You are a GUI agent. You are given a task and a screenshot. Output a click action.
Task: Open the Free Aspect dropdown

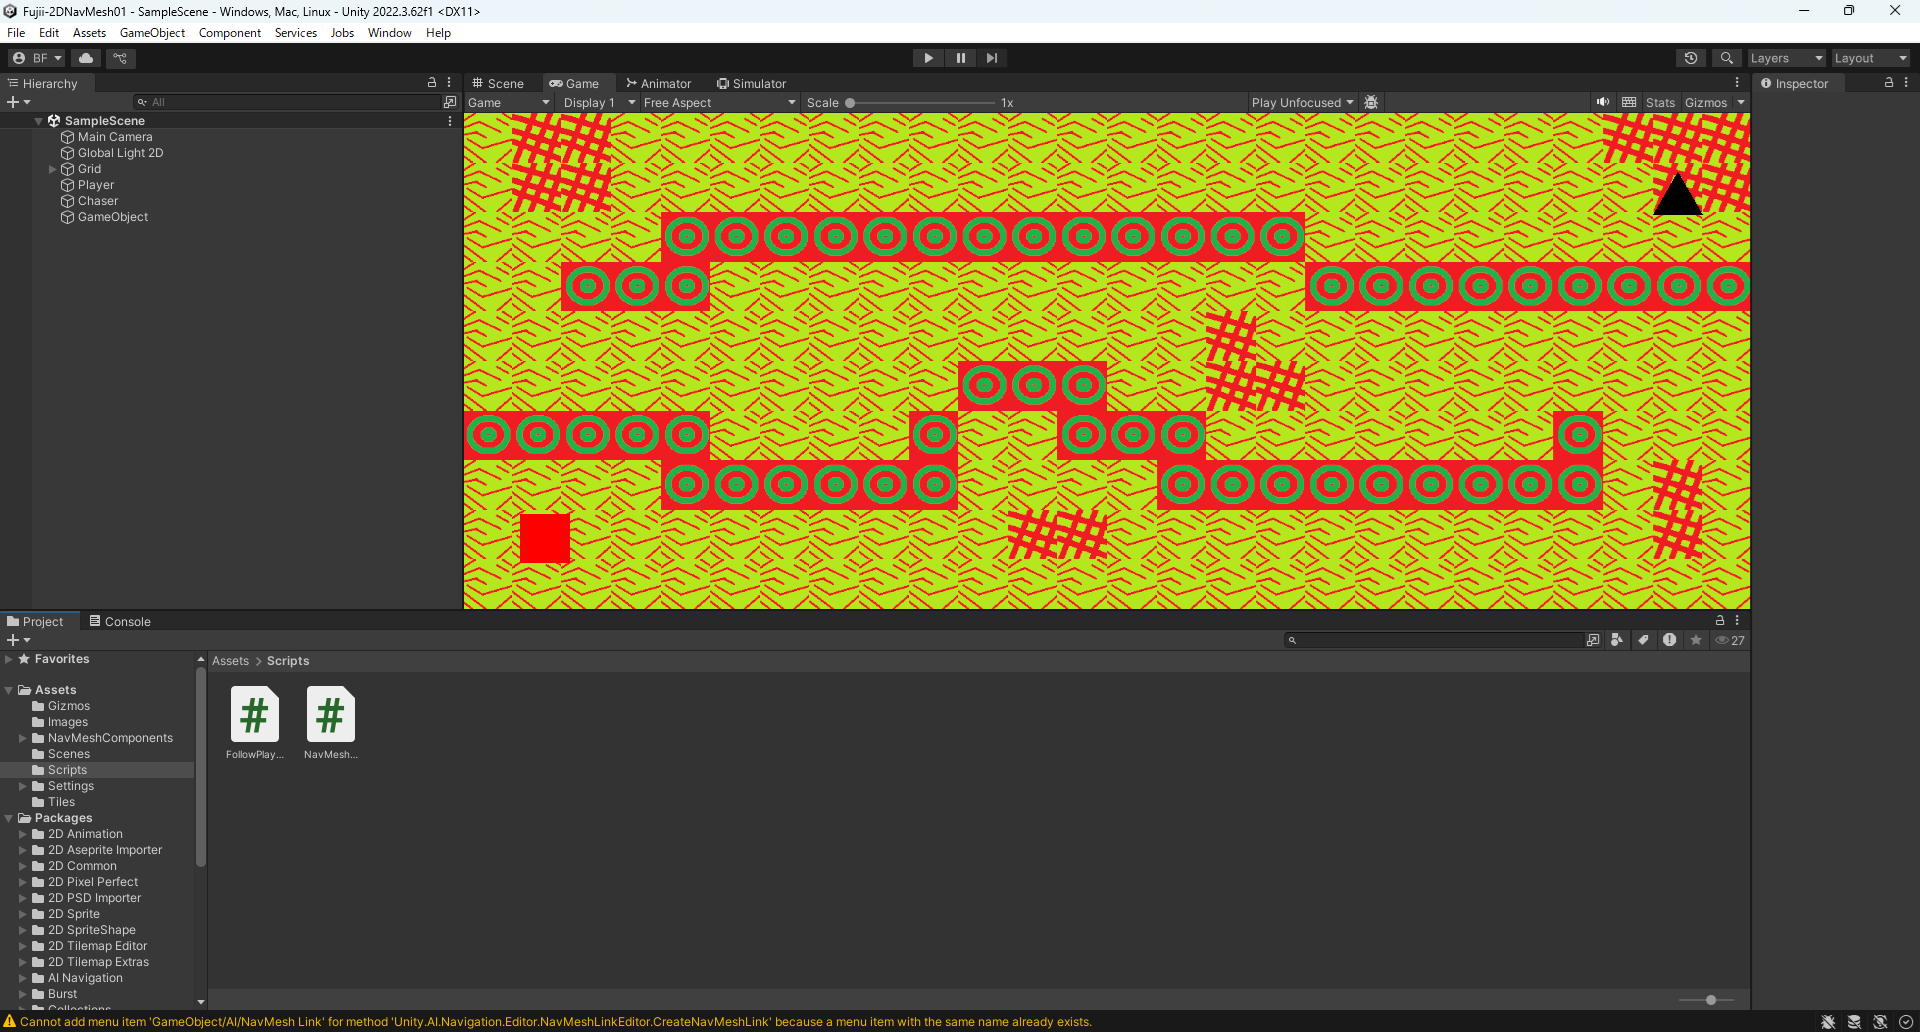[x=718, y=102]
